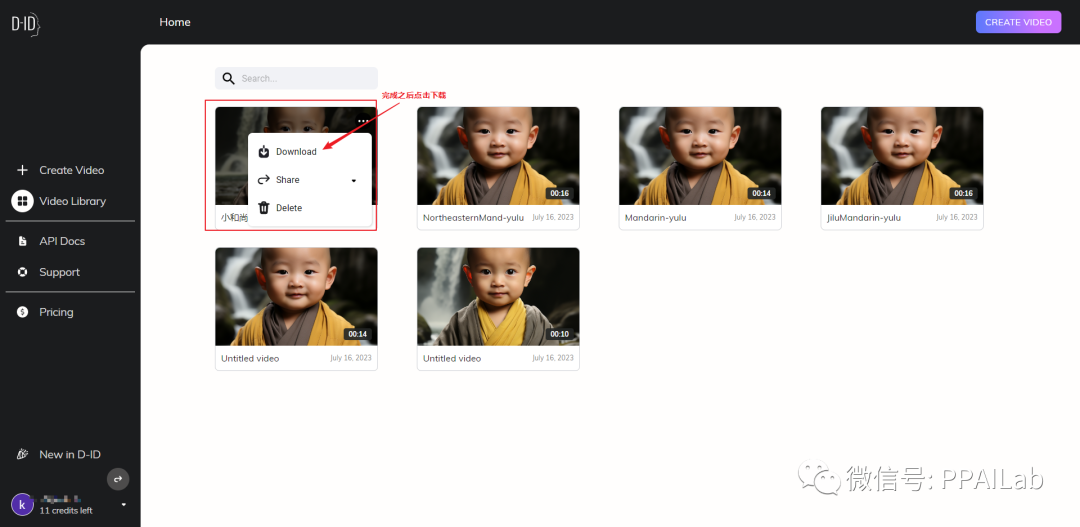Viewport: 1080px width, 527px height.
Task: Click the search magnifier icon
Action: tap(229, 79)
